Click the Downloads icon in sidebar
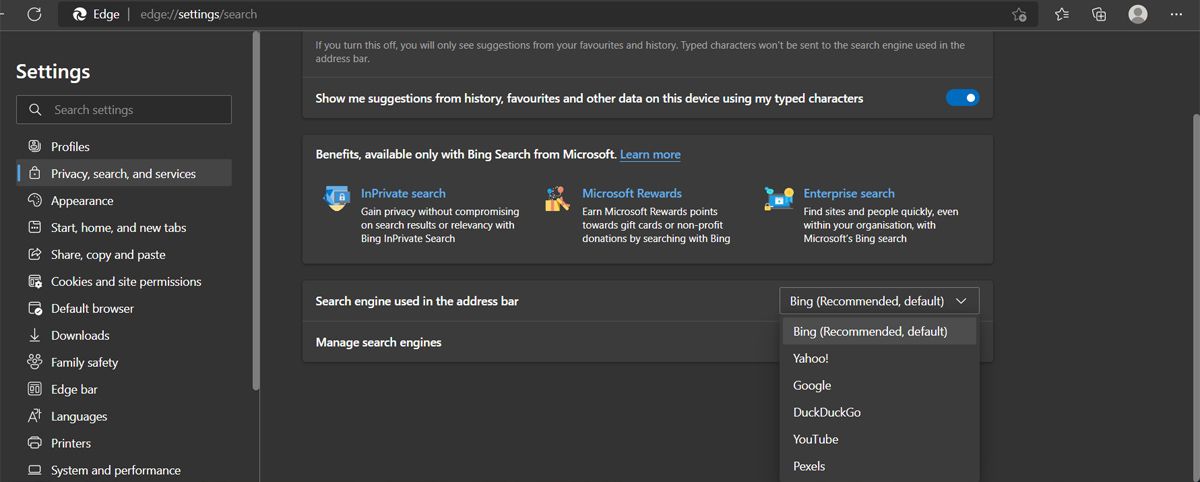 pyautogui.click(x=35, y=336)
